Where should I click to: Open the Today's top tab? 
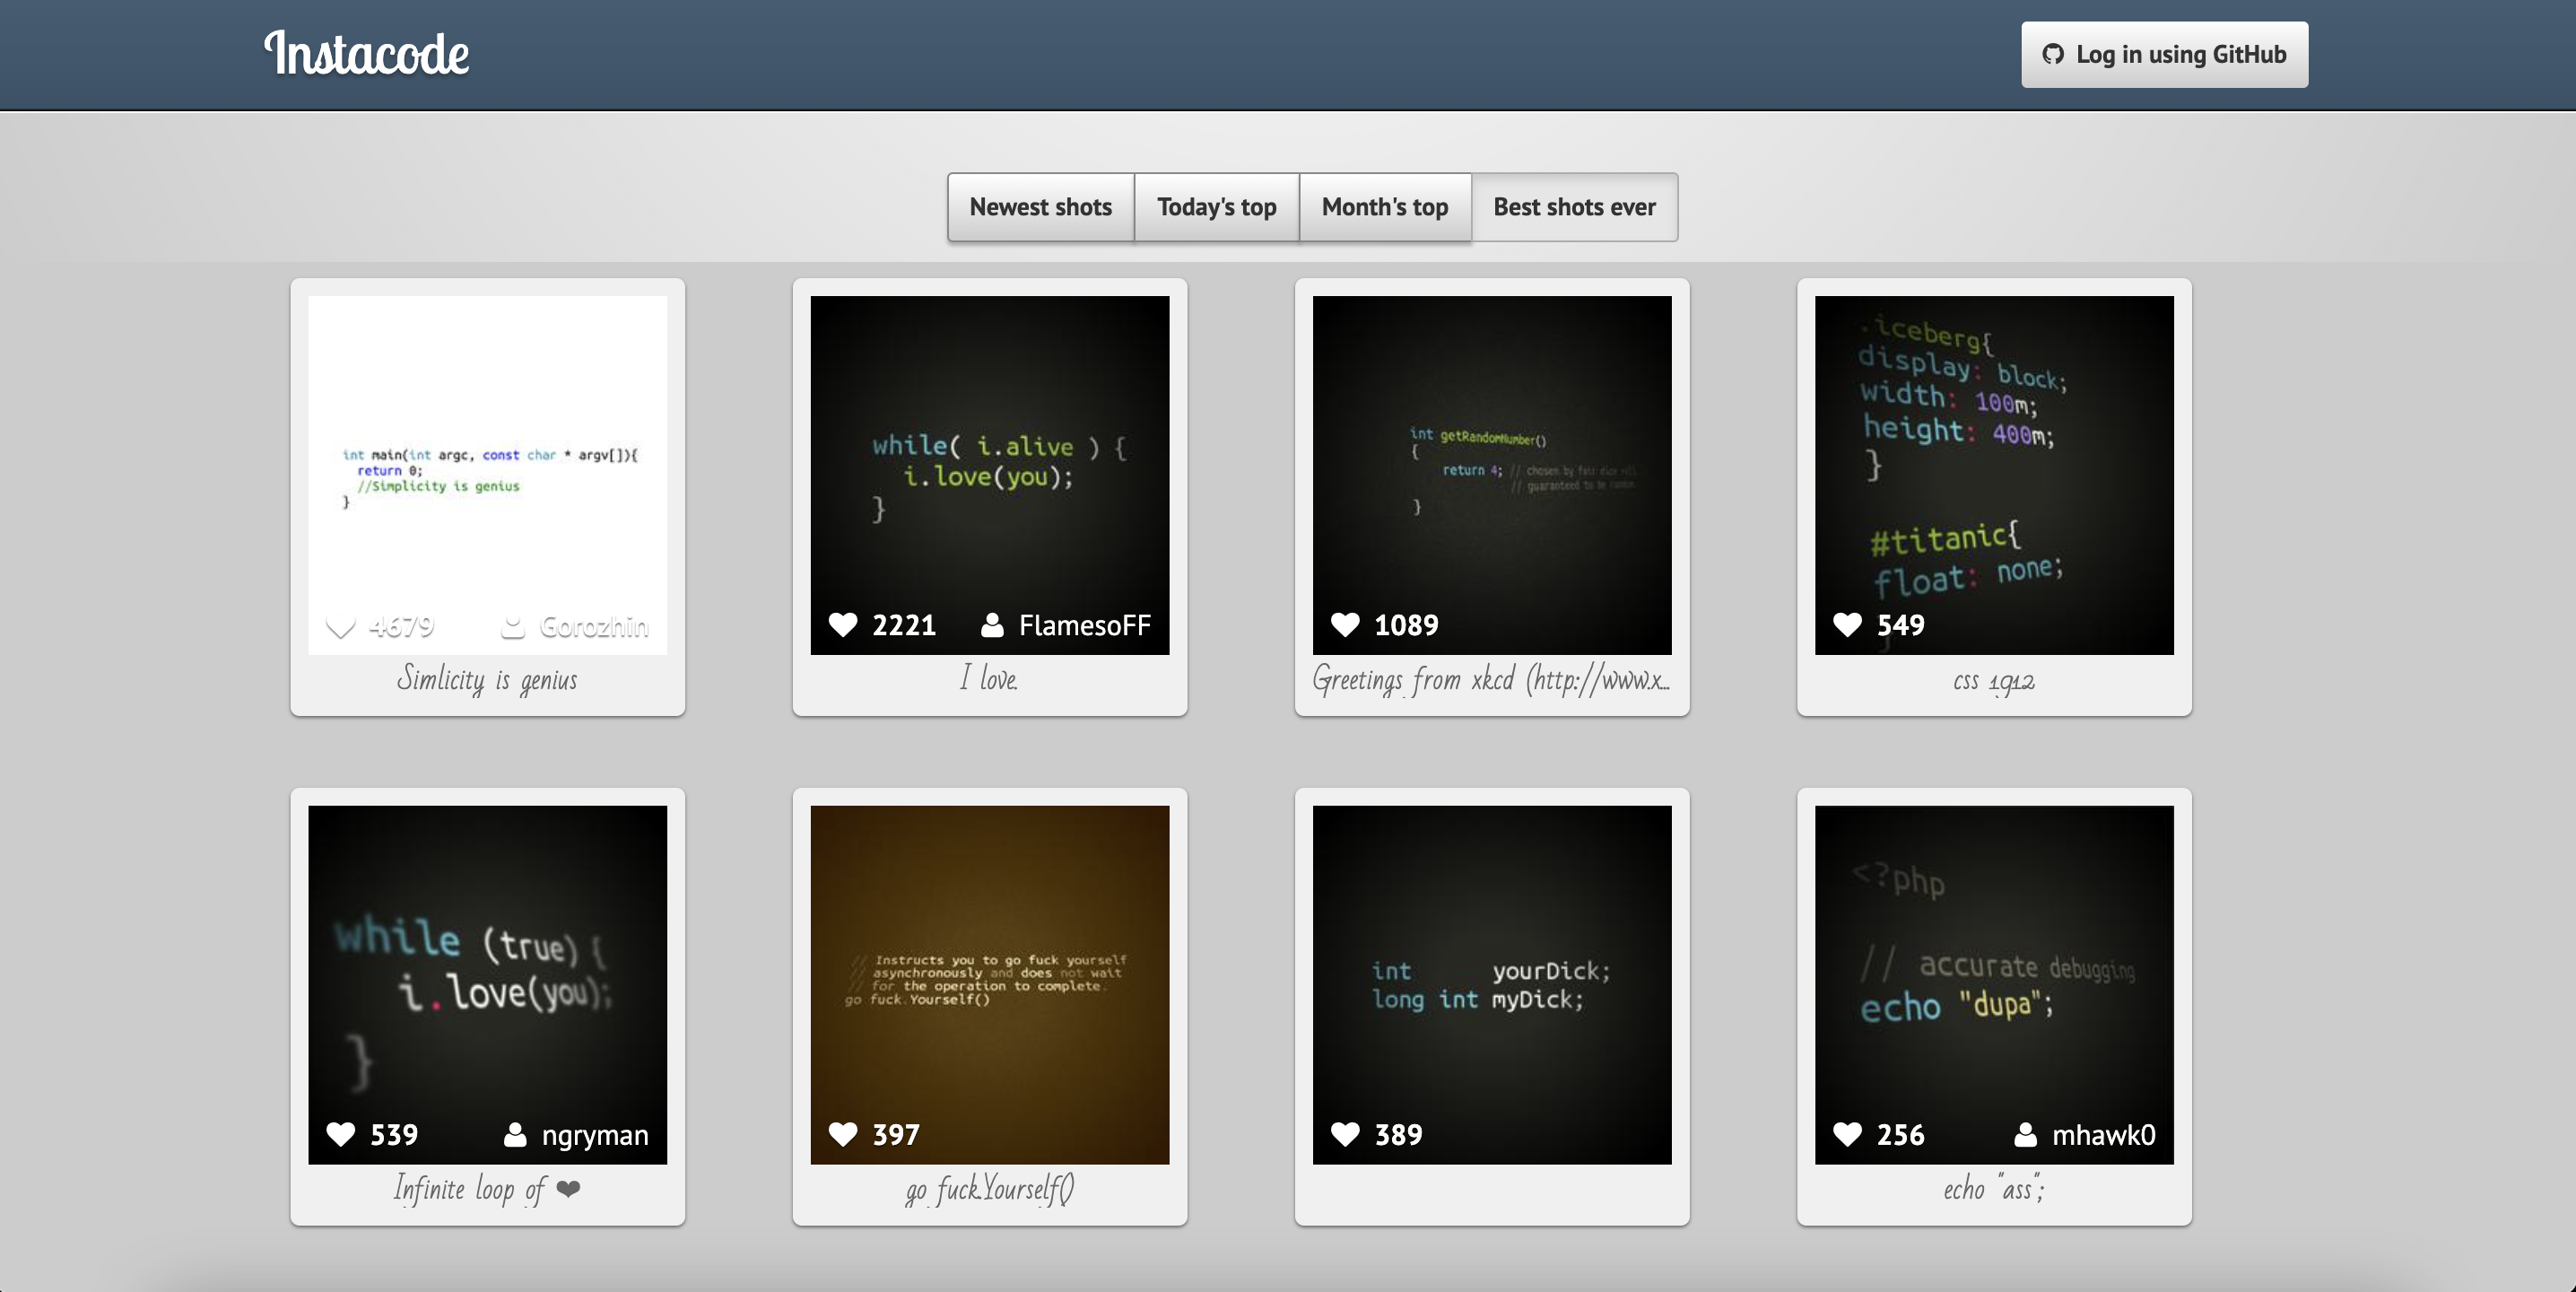[x=1216, y=207]
